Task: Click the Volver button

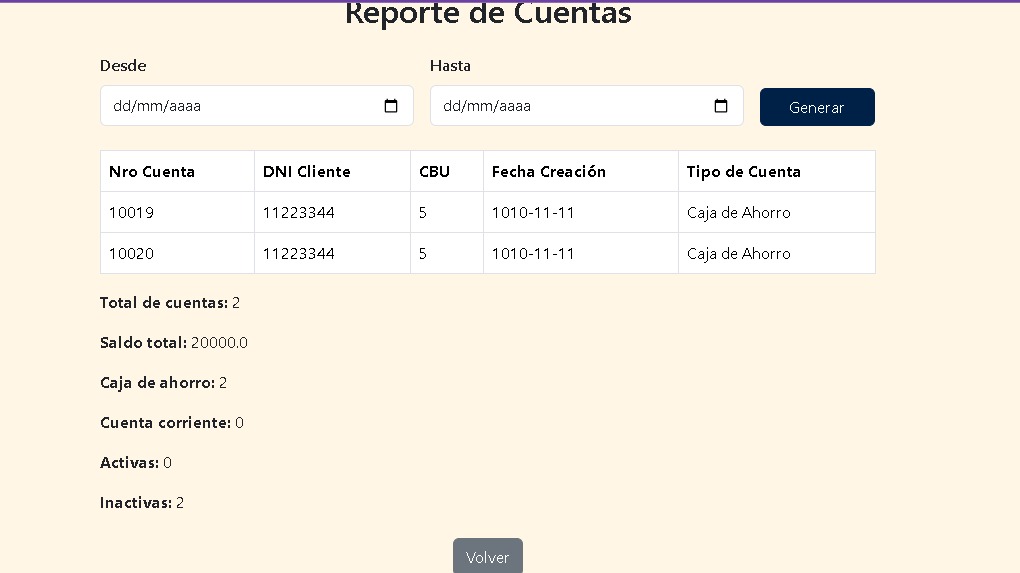Action: point(487,557)
